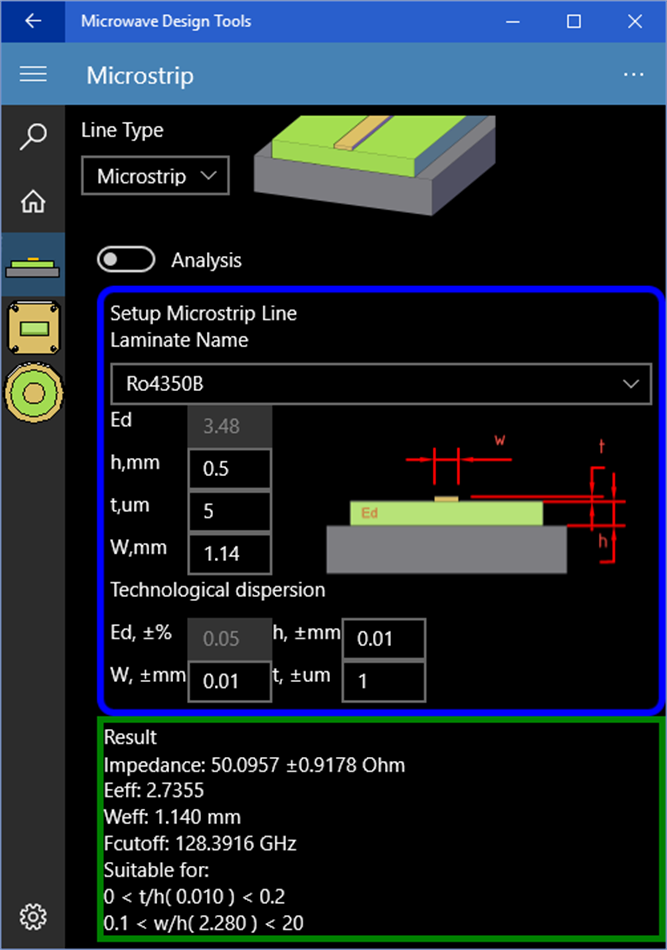Click the 'Microstrip' page title
This screenshot has width=667, height=950.
click(x=140, y=76)
